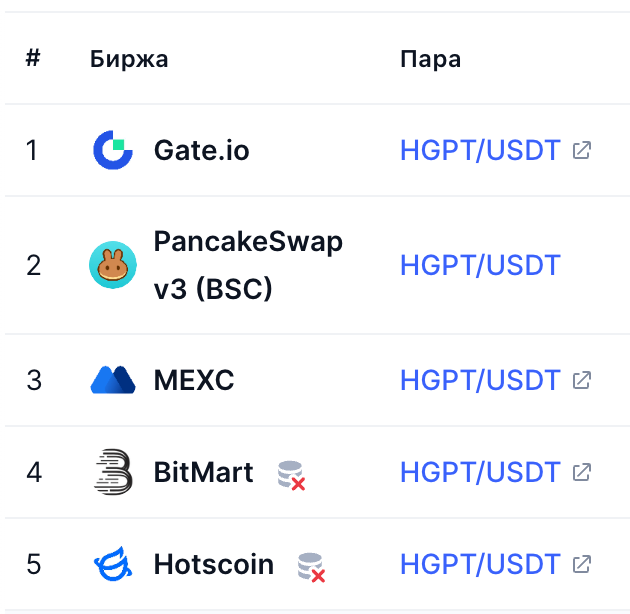Click the PancakeSwap bunny logo
The height and width of the screenshot is (614, 630).
click(x=113, y=265)
